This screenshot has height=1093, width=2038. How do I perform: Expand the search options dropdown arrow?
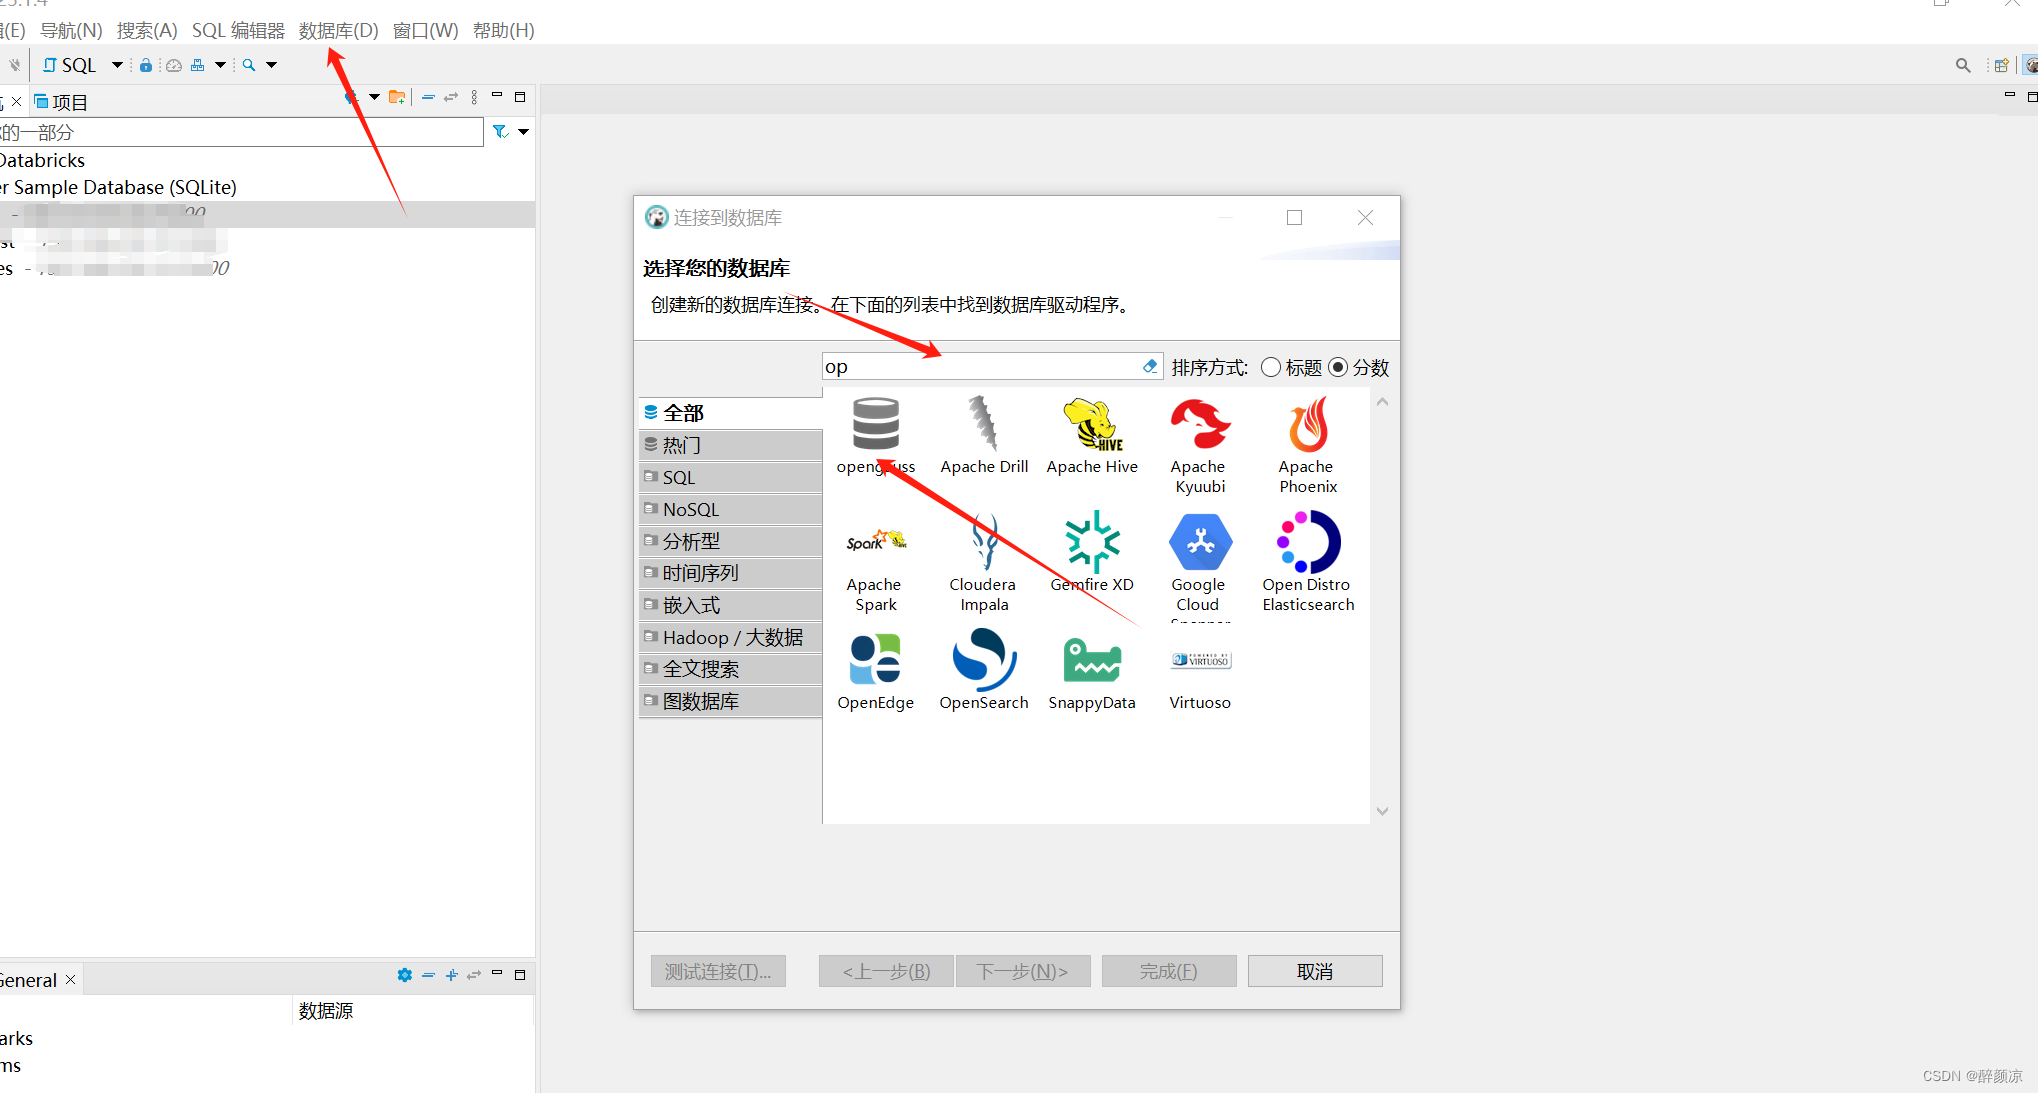pos(270,64)
